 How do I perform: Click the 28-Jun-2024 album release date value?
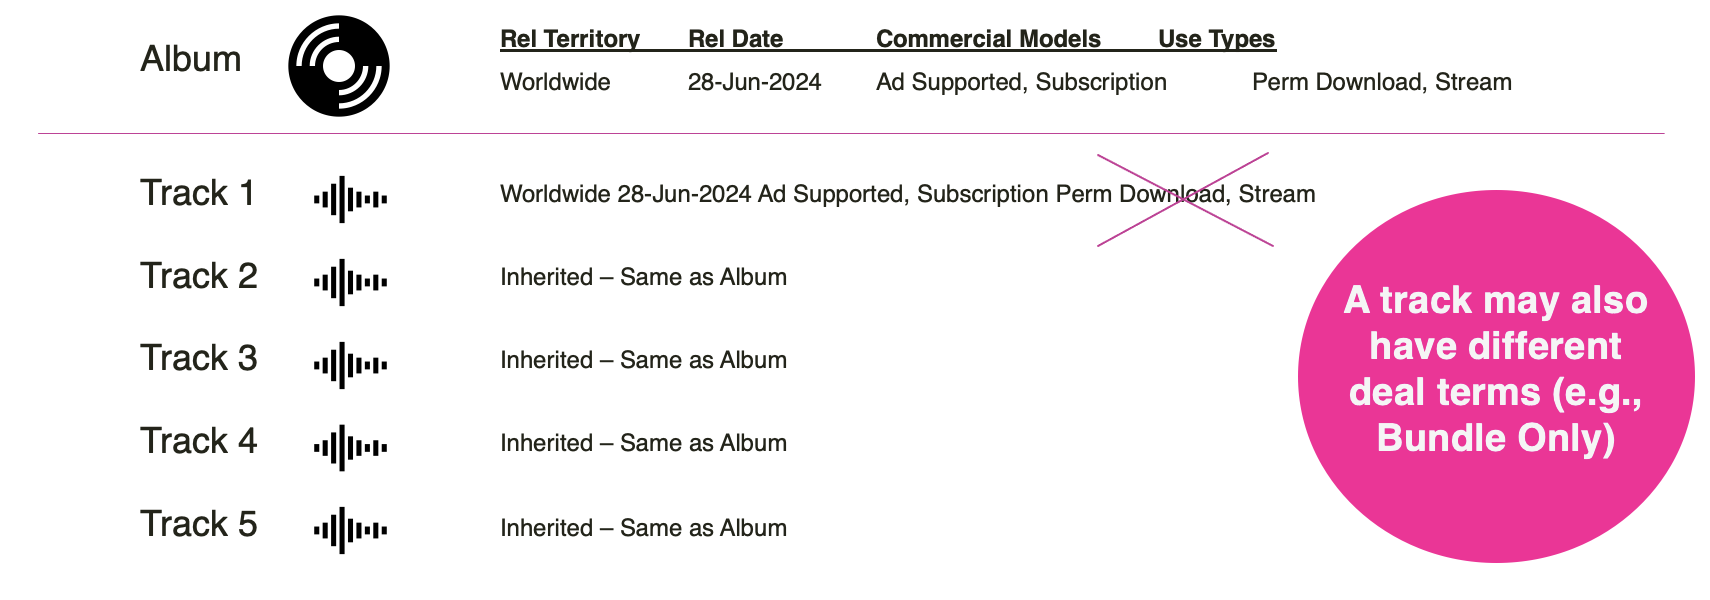754,82
